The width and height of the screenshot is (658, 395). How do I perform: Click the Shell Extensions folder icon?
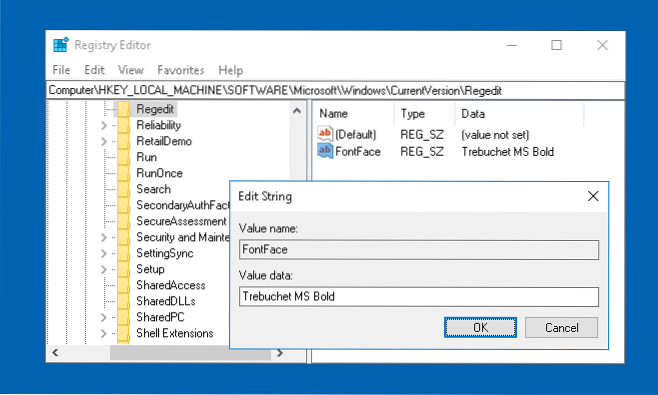click(x=123, y=333)
